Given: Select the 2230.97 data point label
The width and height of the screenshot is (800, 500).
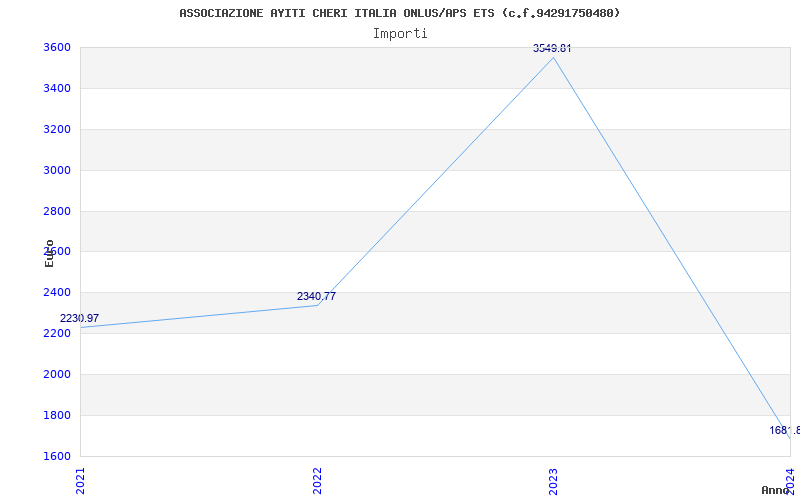Looking at the screenshot, I should (x=80, y=318).
